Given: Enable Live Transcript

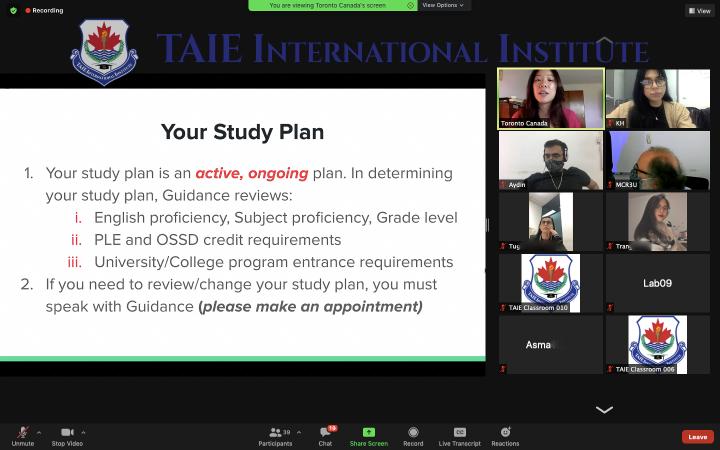Looking at the screenshot, I should (x=460, y=436).
